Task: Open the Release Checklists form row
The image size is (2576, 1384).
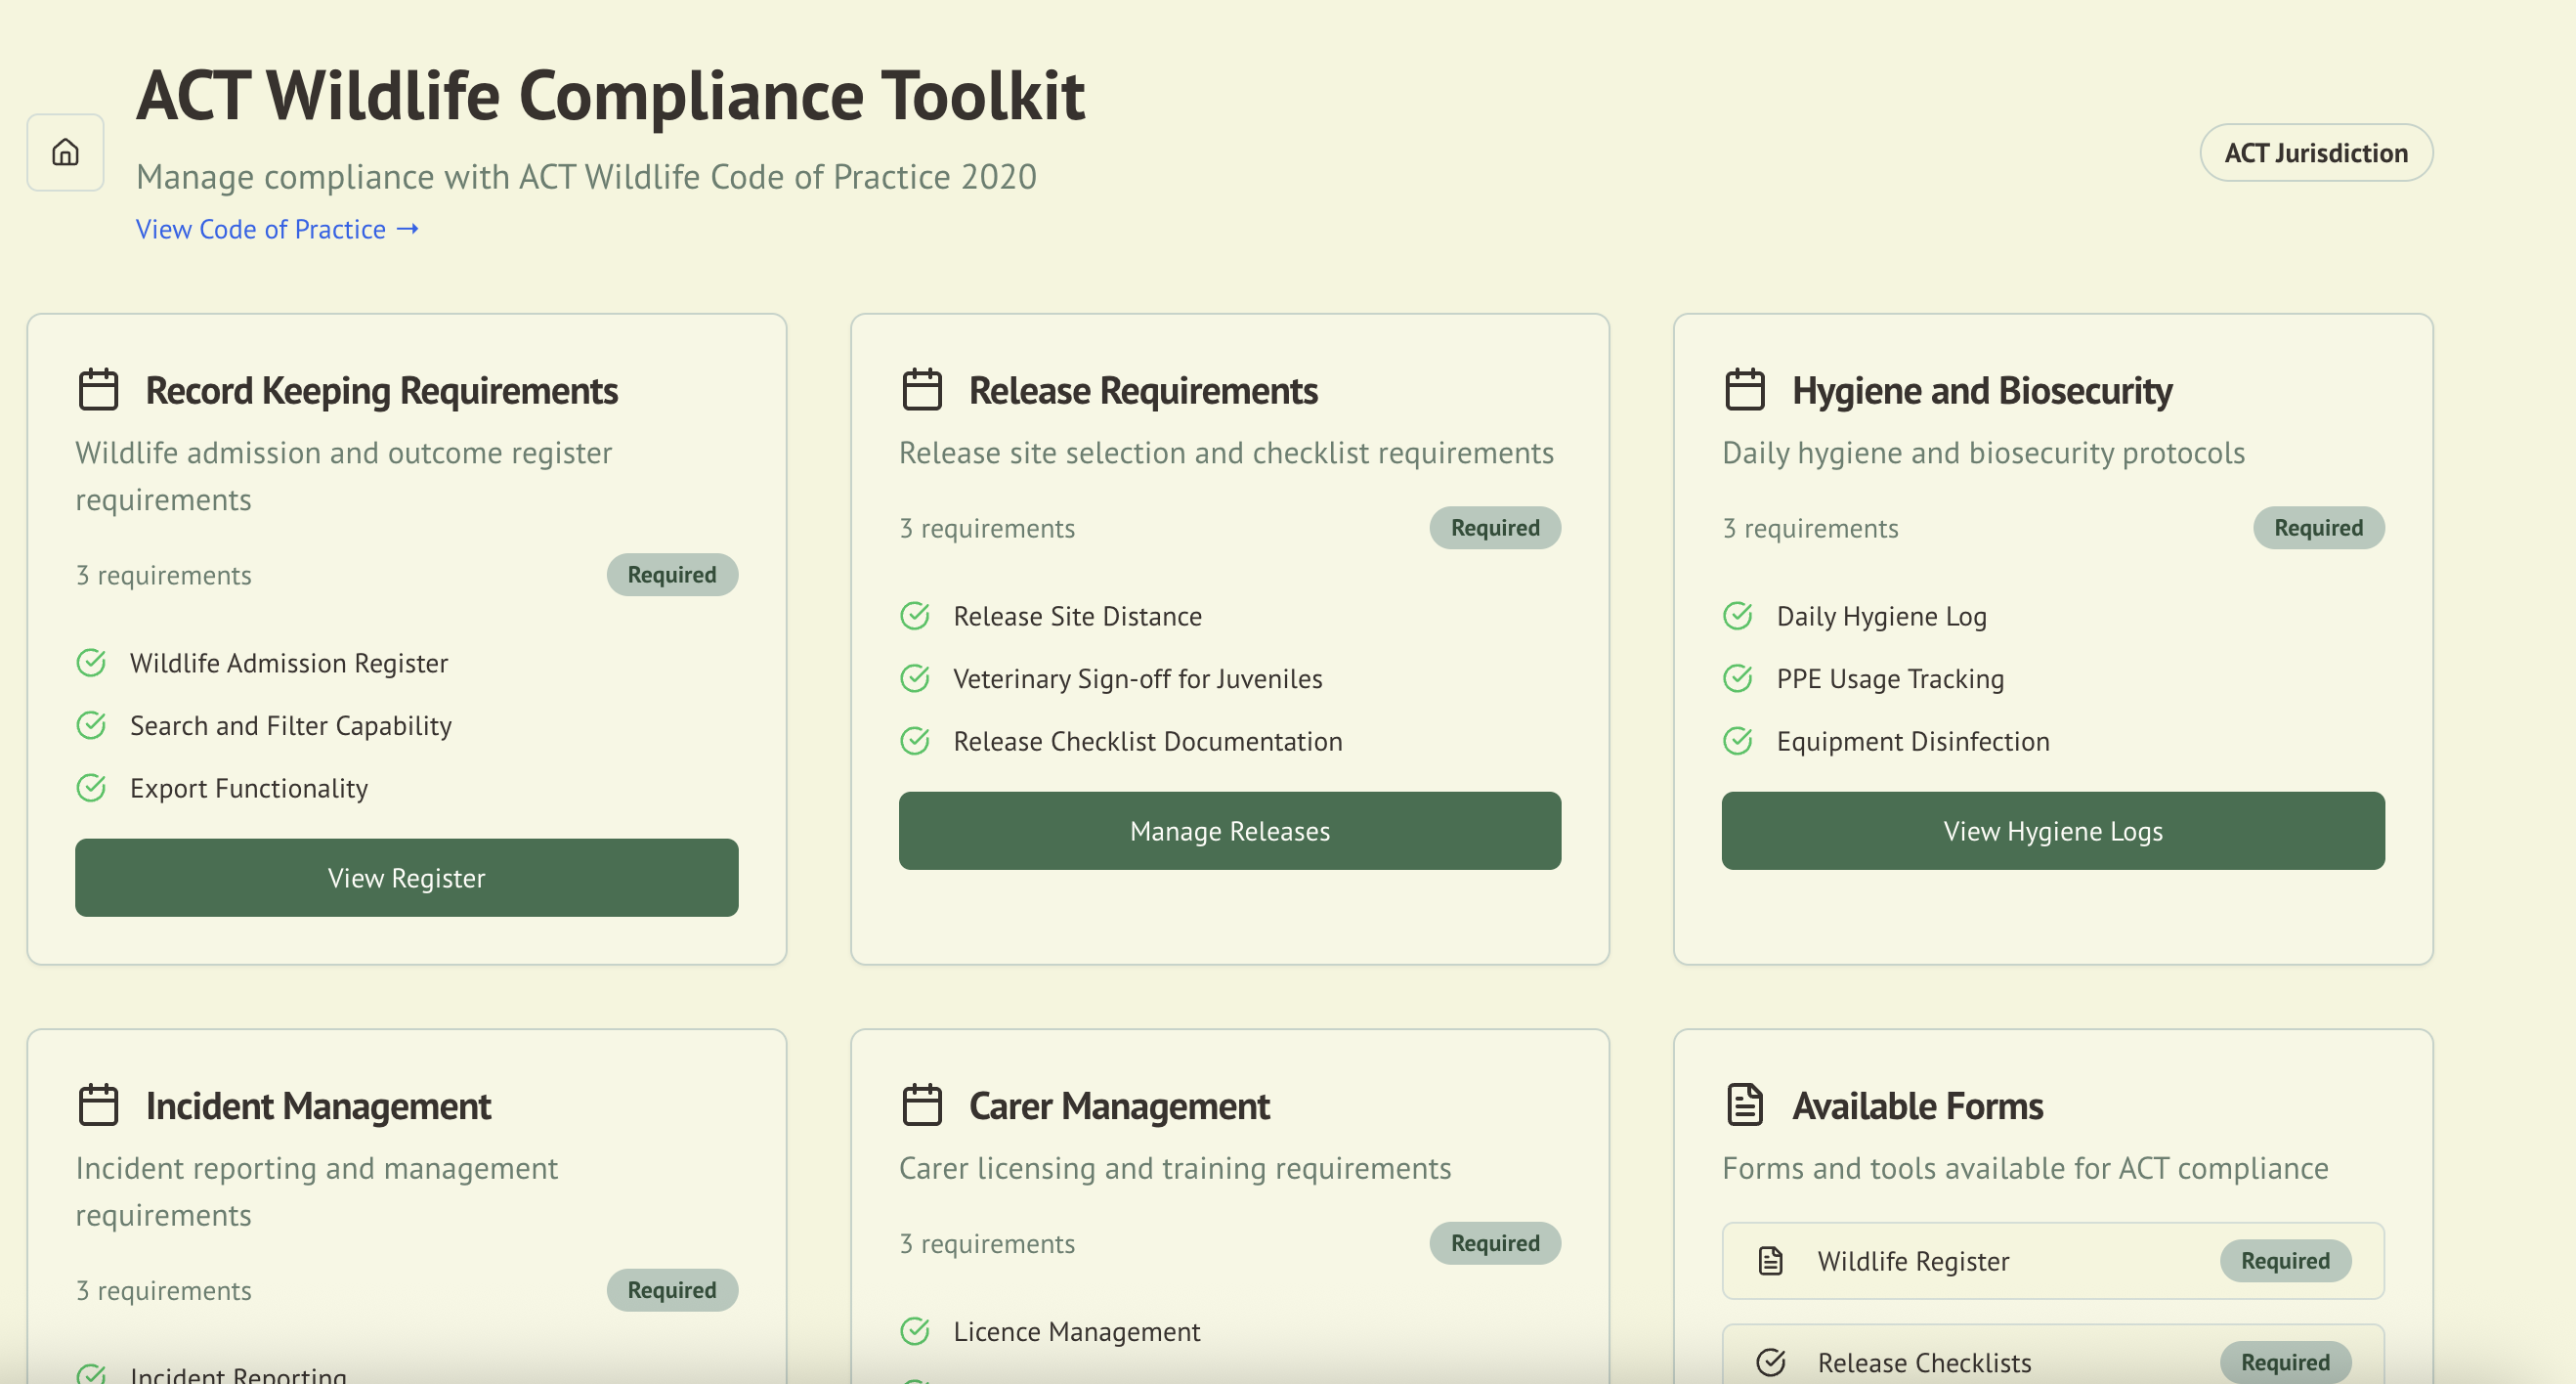Action: pos(2052,1355)
